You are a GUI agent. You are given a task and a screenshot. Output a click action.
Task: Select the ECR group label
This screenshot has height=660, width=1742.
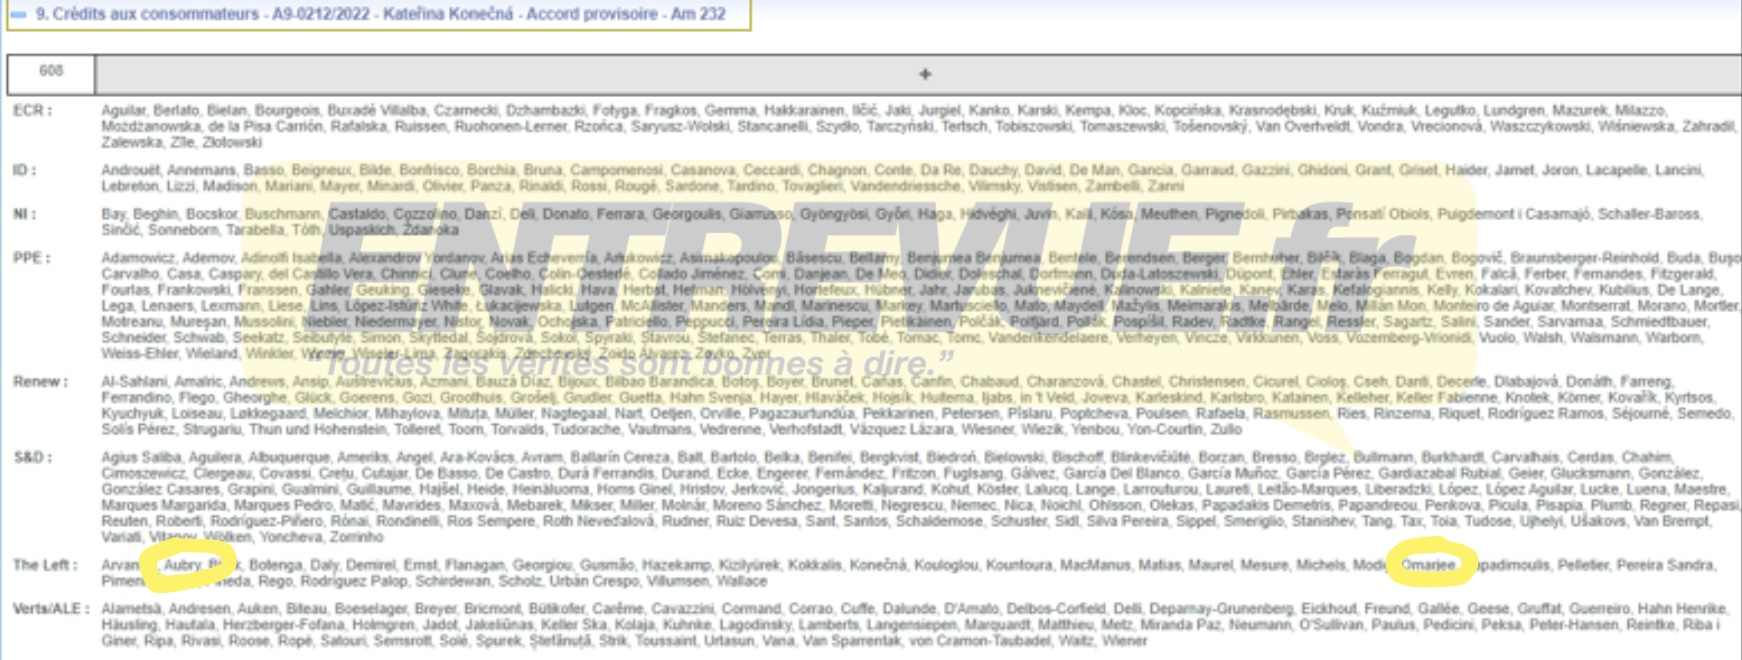click(x=32, y=110)
